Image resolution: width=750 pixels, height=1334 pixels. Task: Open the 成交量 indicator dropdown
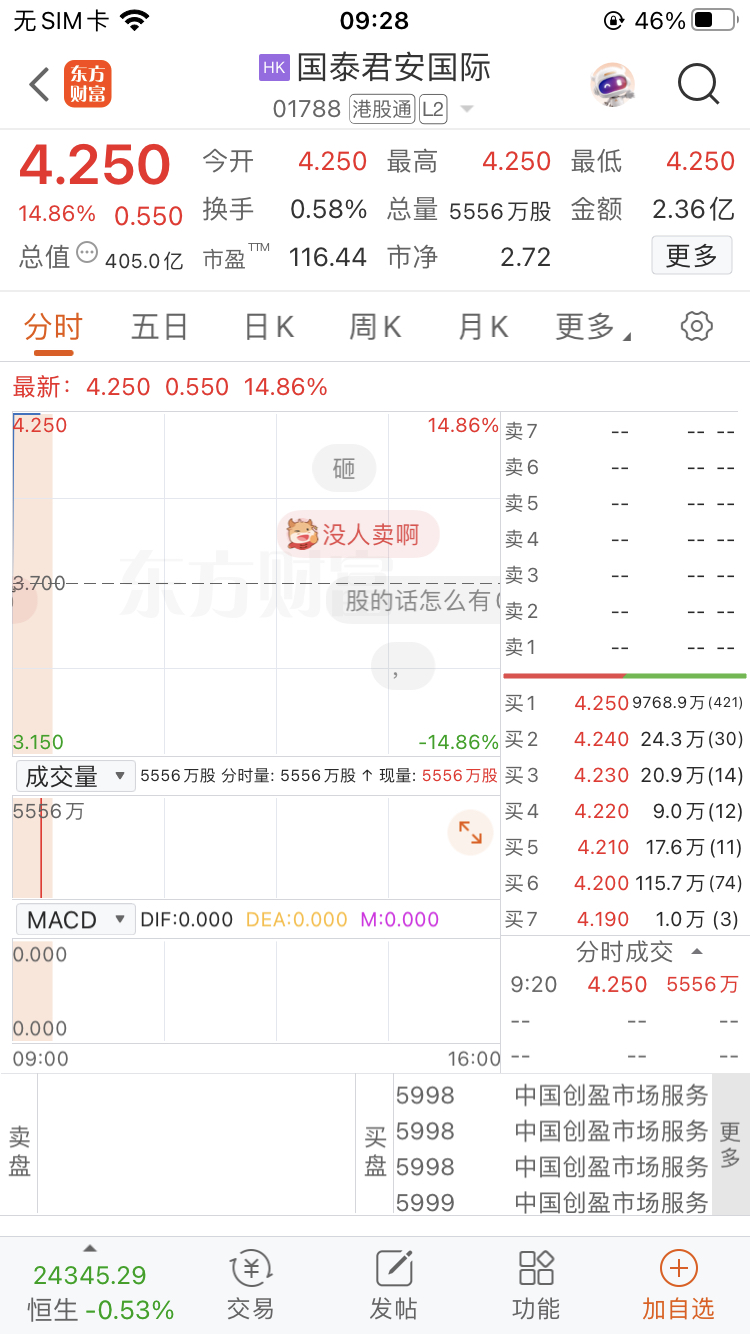[75, 776]
